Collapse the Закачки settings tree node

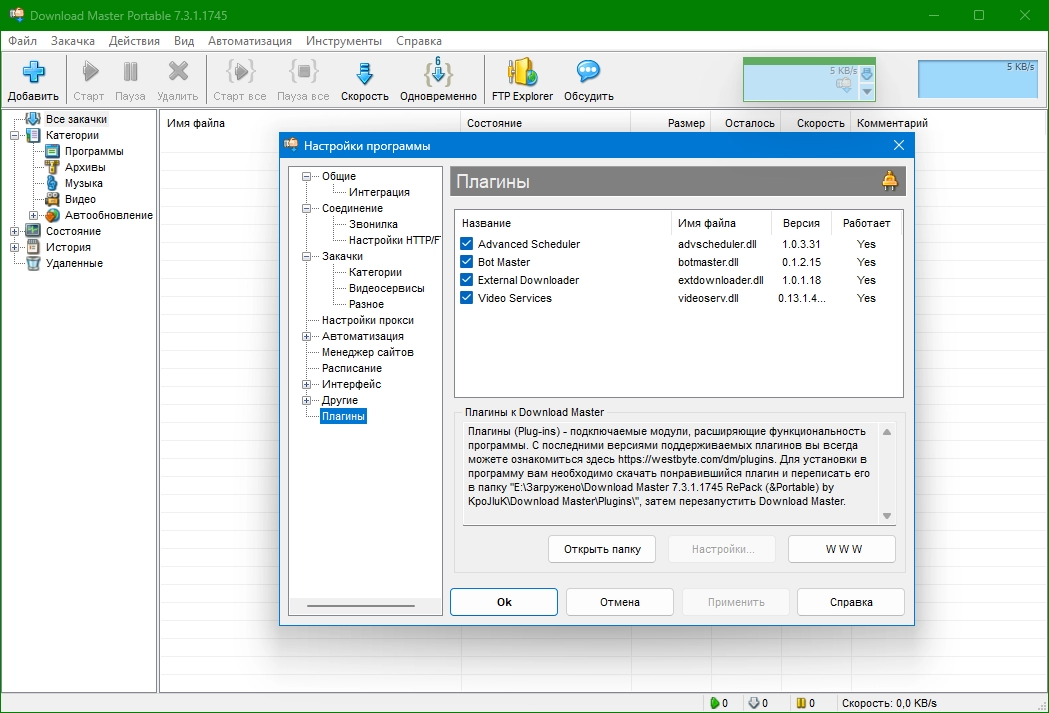(306, 256)
